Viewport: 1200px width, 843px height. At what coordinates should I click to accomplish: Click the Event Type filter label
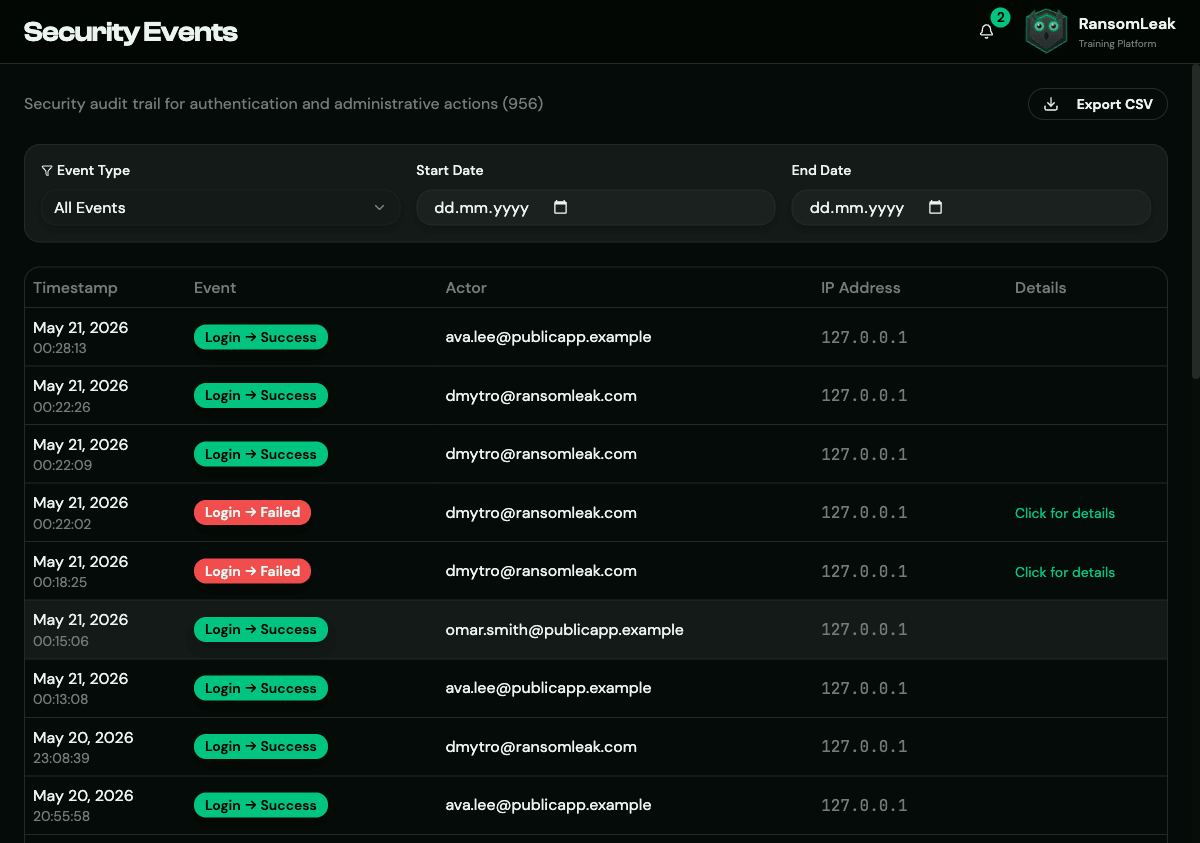93,170
